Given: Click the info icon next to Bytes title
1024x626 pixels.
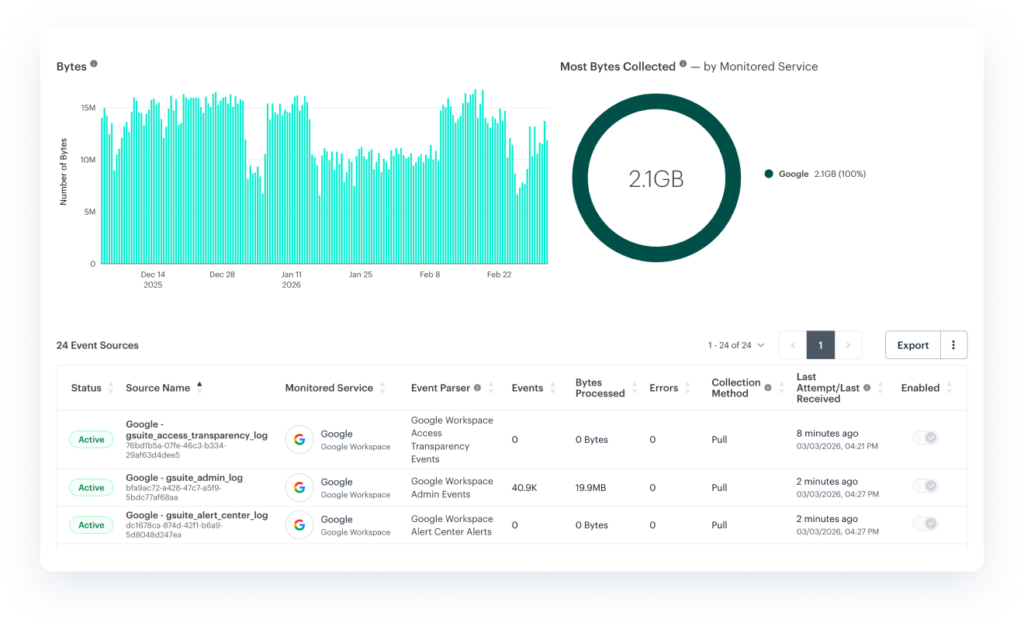Looking at the screenshot, I should pyautogui.click(x=94, y=64).
